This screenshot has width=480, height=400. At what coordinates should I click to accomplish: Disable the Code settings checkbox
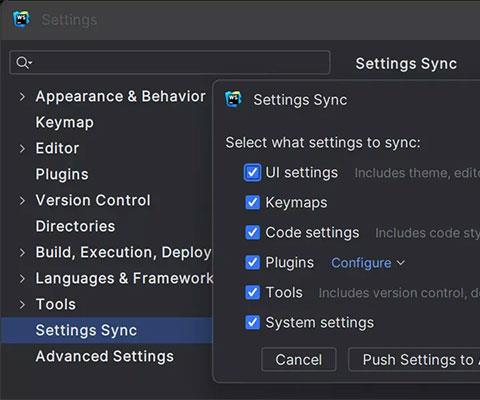tap(252, 232)
